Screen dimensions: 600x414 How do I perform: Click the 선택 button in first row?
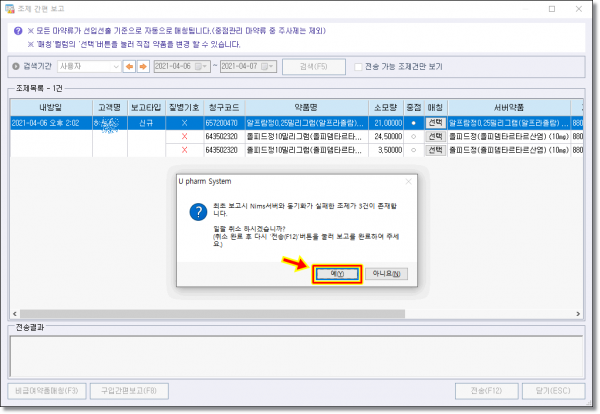tap(435, 123)
